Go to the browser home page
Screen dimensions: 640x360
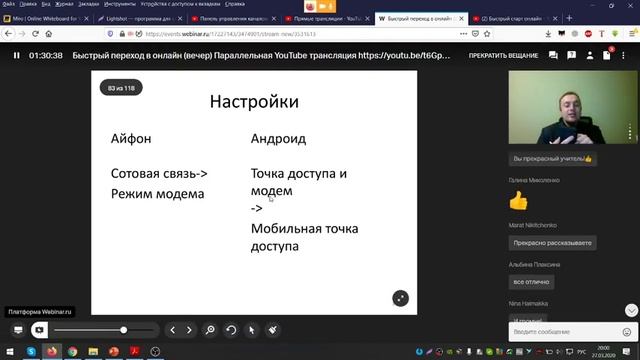[x=49, y=34]
